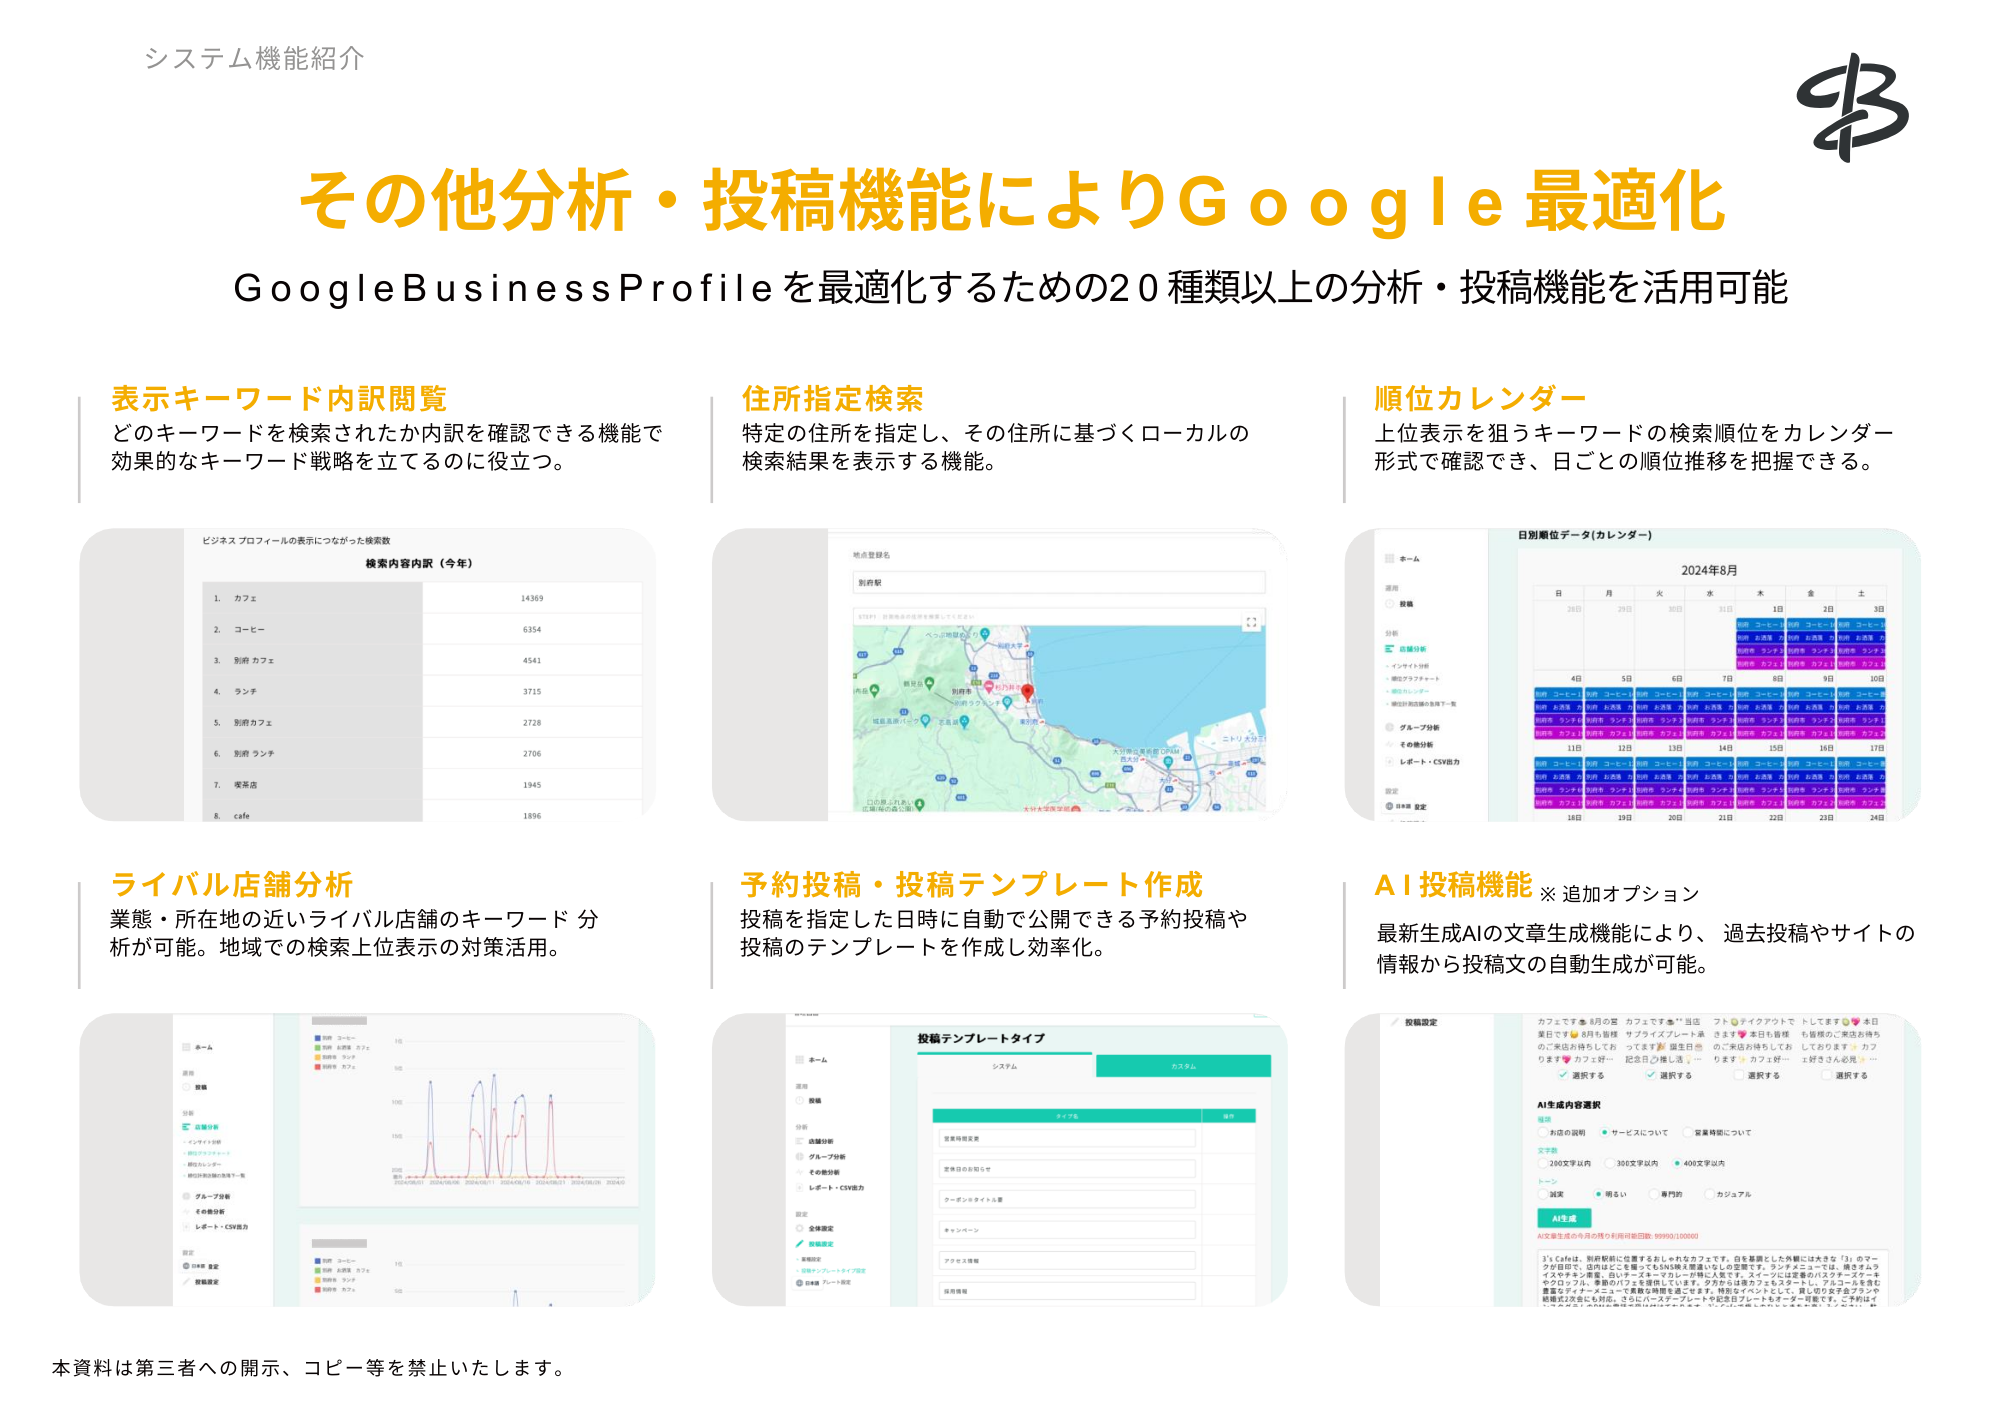The image size is (2000, 1414).
Task: Open レポート・CSV出力 in calendar sidebar
Action: [x=1429, y=762]
